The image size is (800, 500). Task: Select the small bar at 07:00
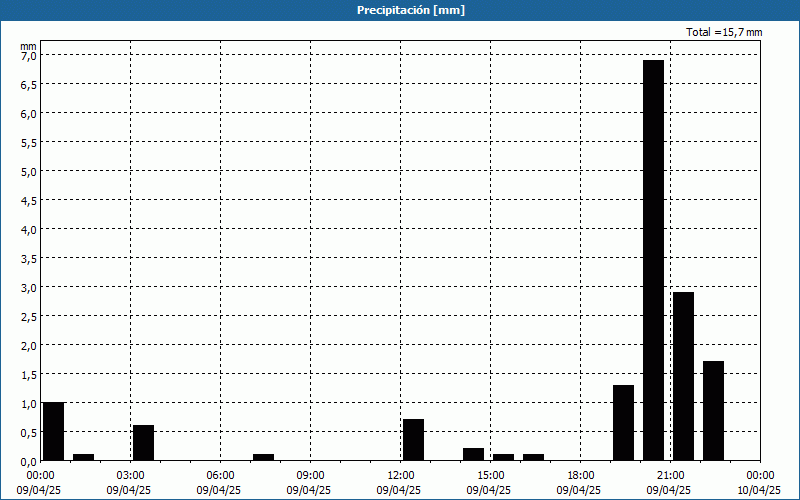[x=263, y=457]
